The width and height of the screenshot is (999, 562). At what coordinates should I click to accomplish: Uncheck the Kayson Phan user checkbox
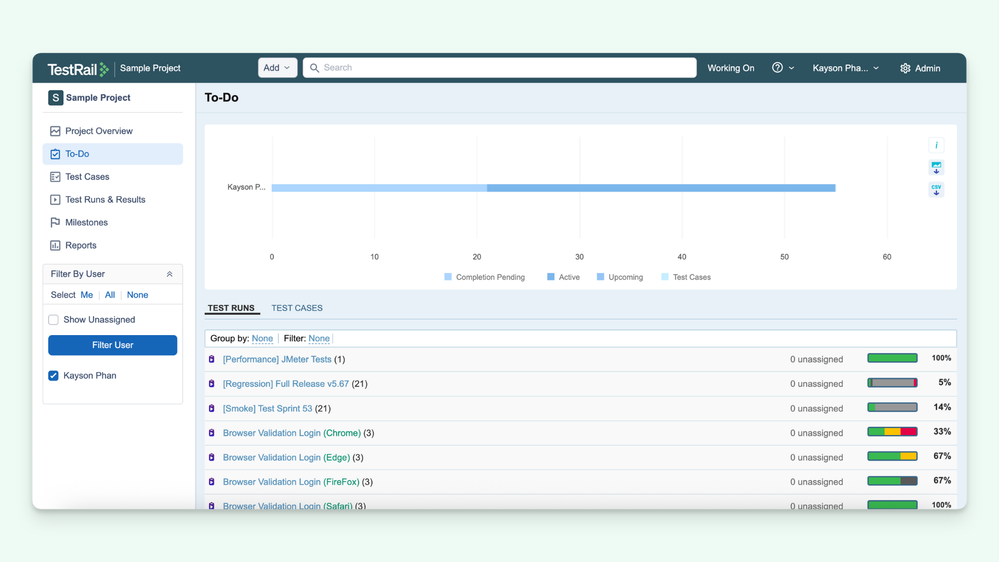pos(54,376)
